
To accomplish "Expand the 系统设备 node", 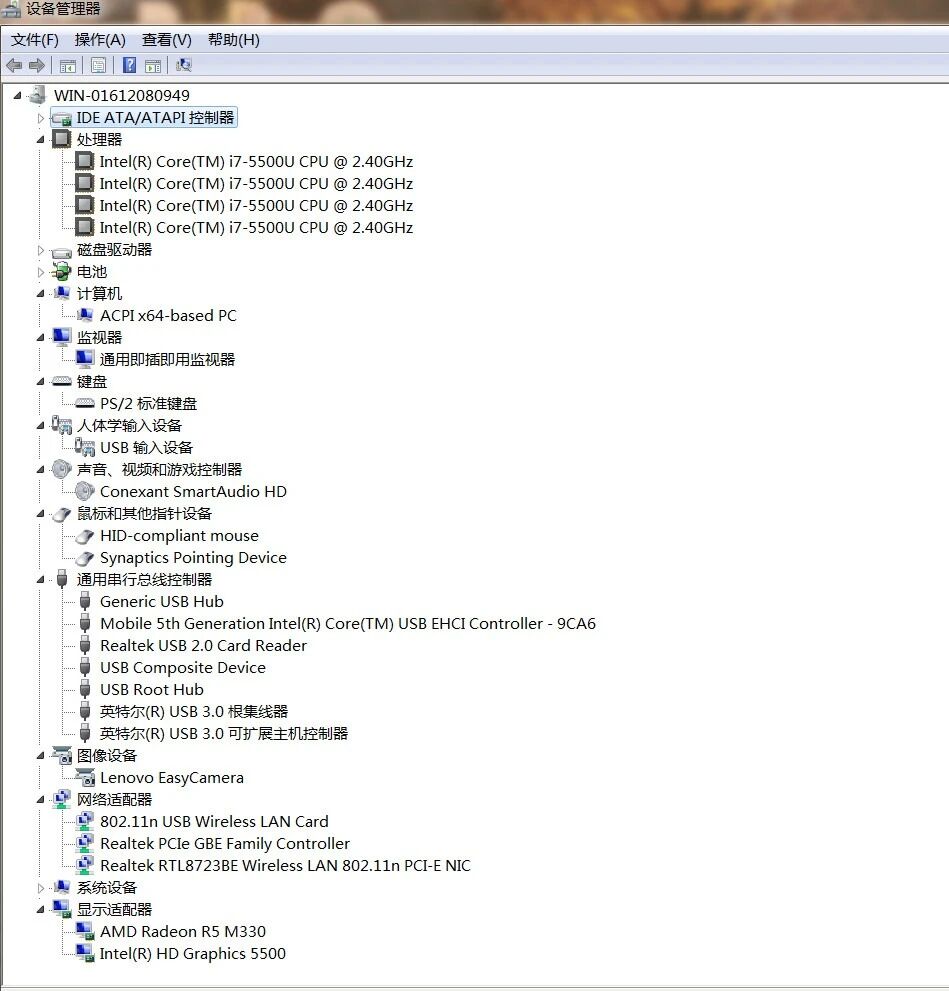I will (40, 888).
